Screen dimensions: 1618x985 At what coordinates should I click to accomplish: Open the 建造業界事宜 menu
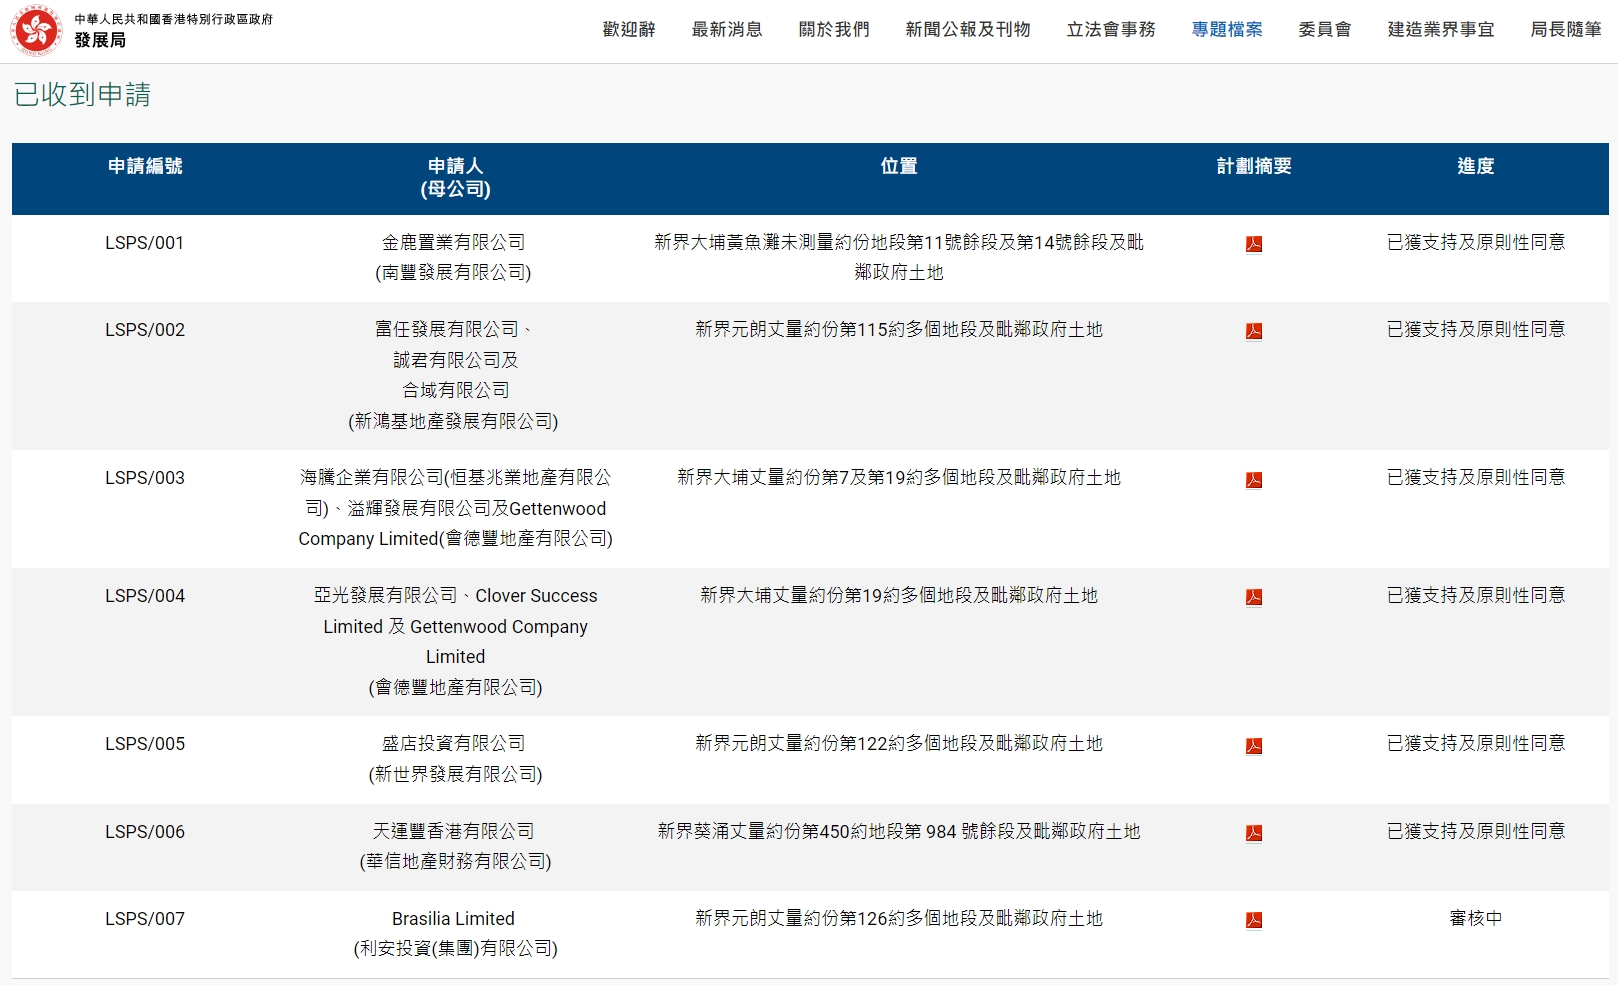click(1440, 30)
